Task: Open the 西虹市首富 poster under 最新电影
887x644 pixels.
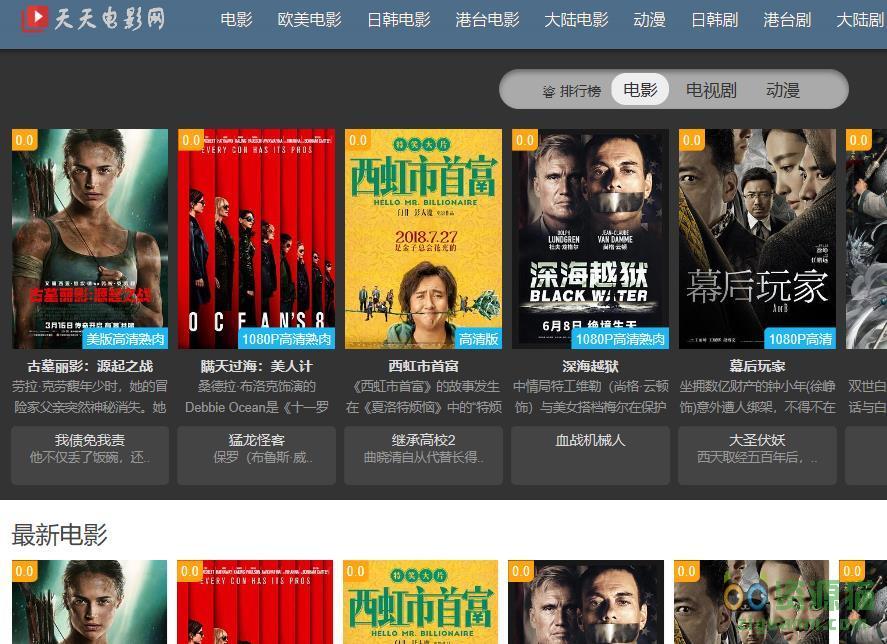Action: [x=420, y=602]
